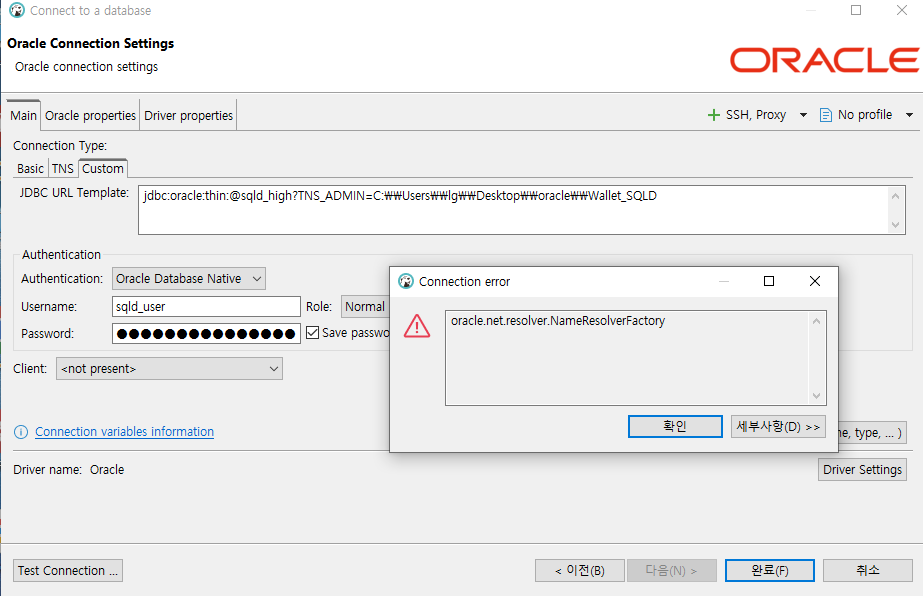
Task: Select the Basic connection type tab
Action: tap(30, 168)
